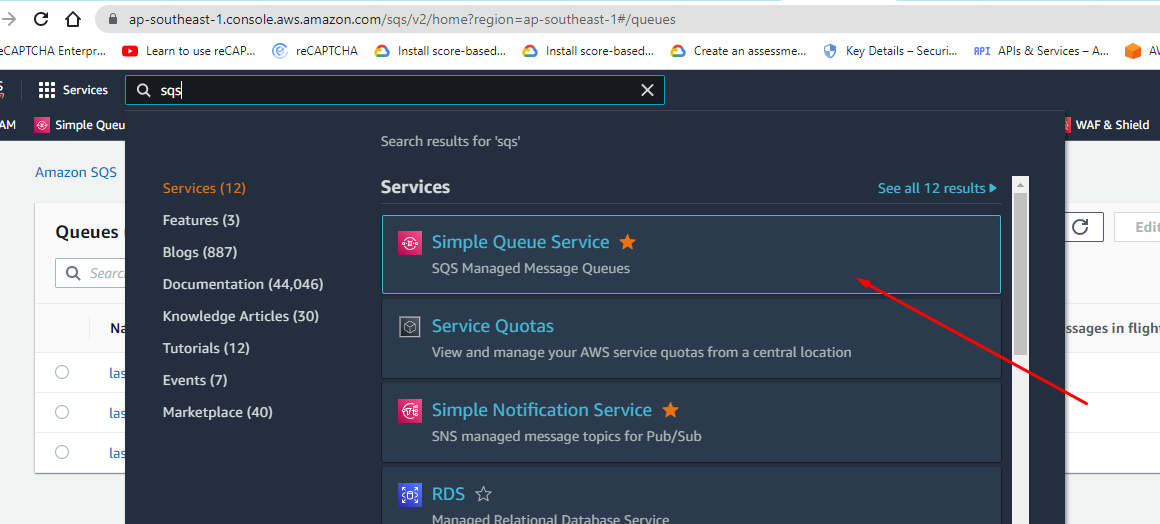The image size is (1160, 524).
Task: Click the Simple Notification Service icon
Action: tap(410, 411)
